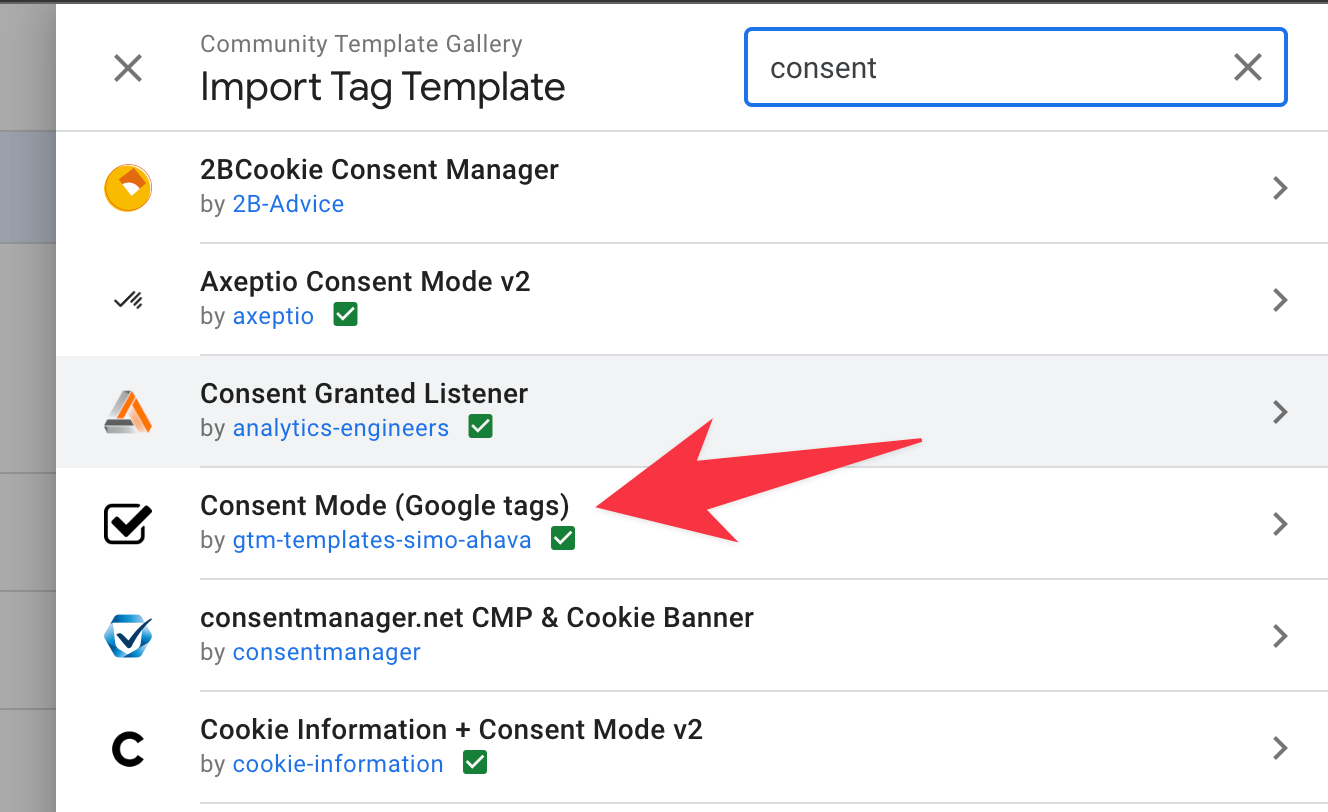Click the verified badge next to gtm-templates-simo-ahava
Image resolution: width=1328 pixels, height=812 pixels.
(563, 540)
